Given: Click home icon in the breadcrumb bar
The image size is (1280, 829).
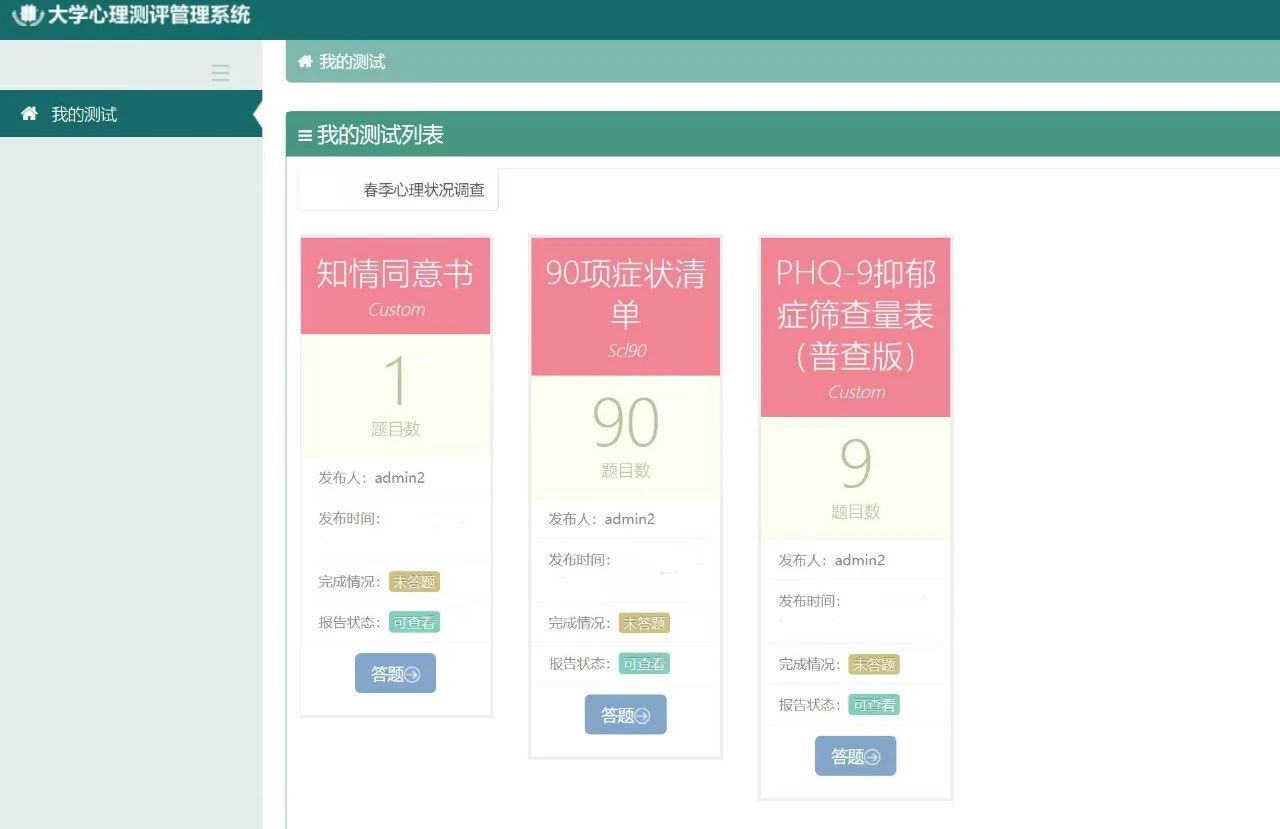Looking at the screenshot, I should pos(305,62).
